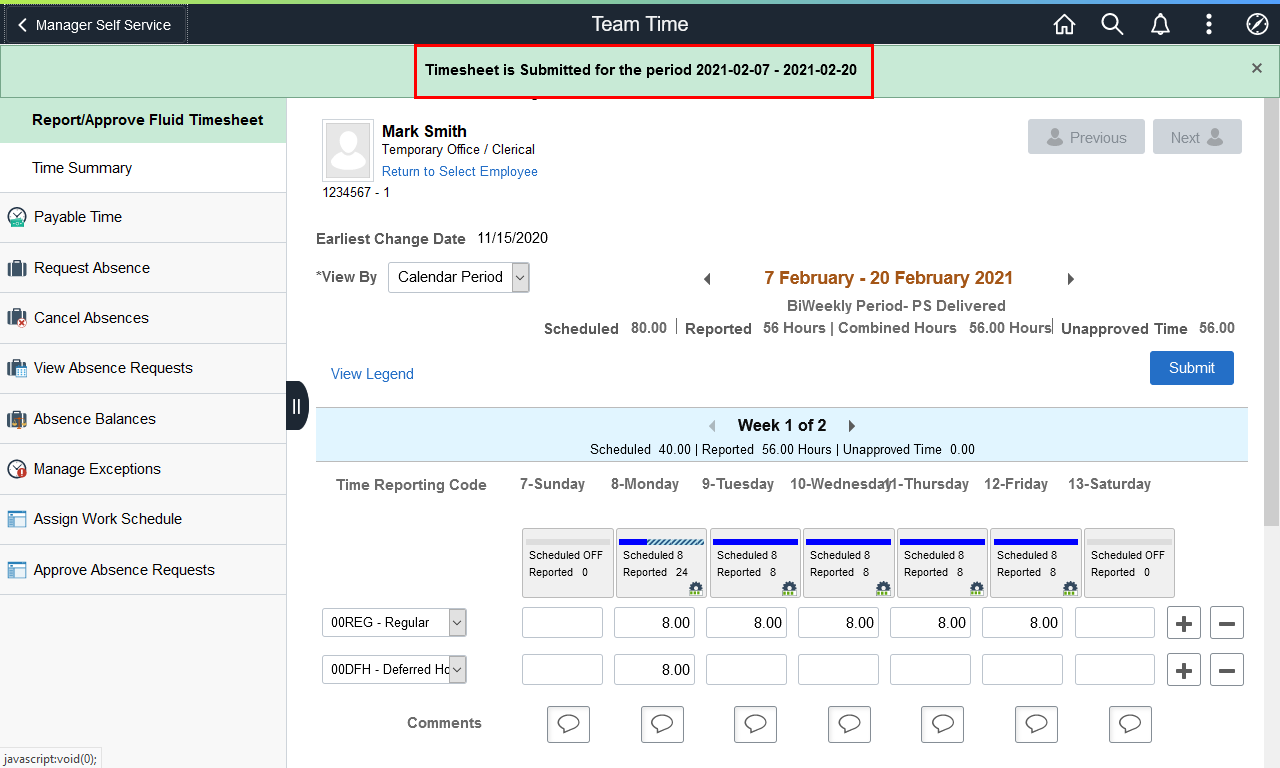This screenshot has width=1280, height=768.
Task: Click Regular hours field for Sunday
Action: point(562,622)
